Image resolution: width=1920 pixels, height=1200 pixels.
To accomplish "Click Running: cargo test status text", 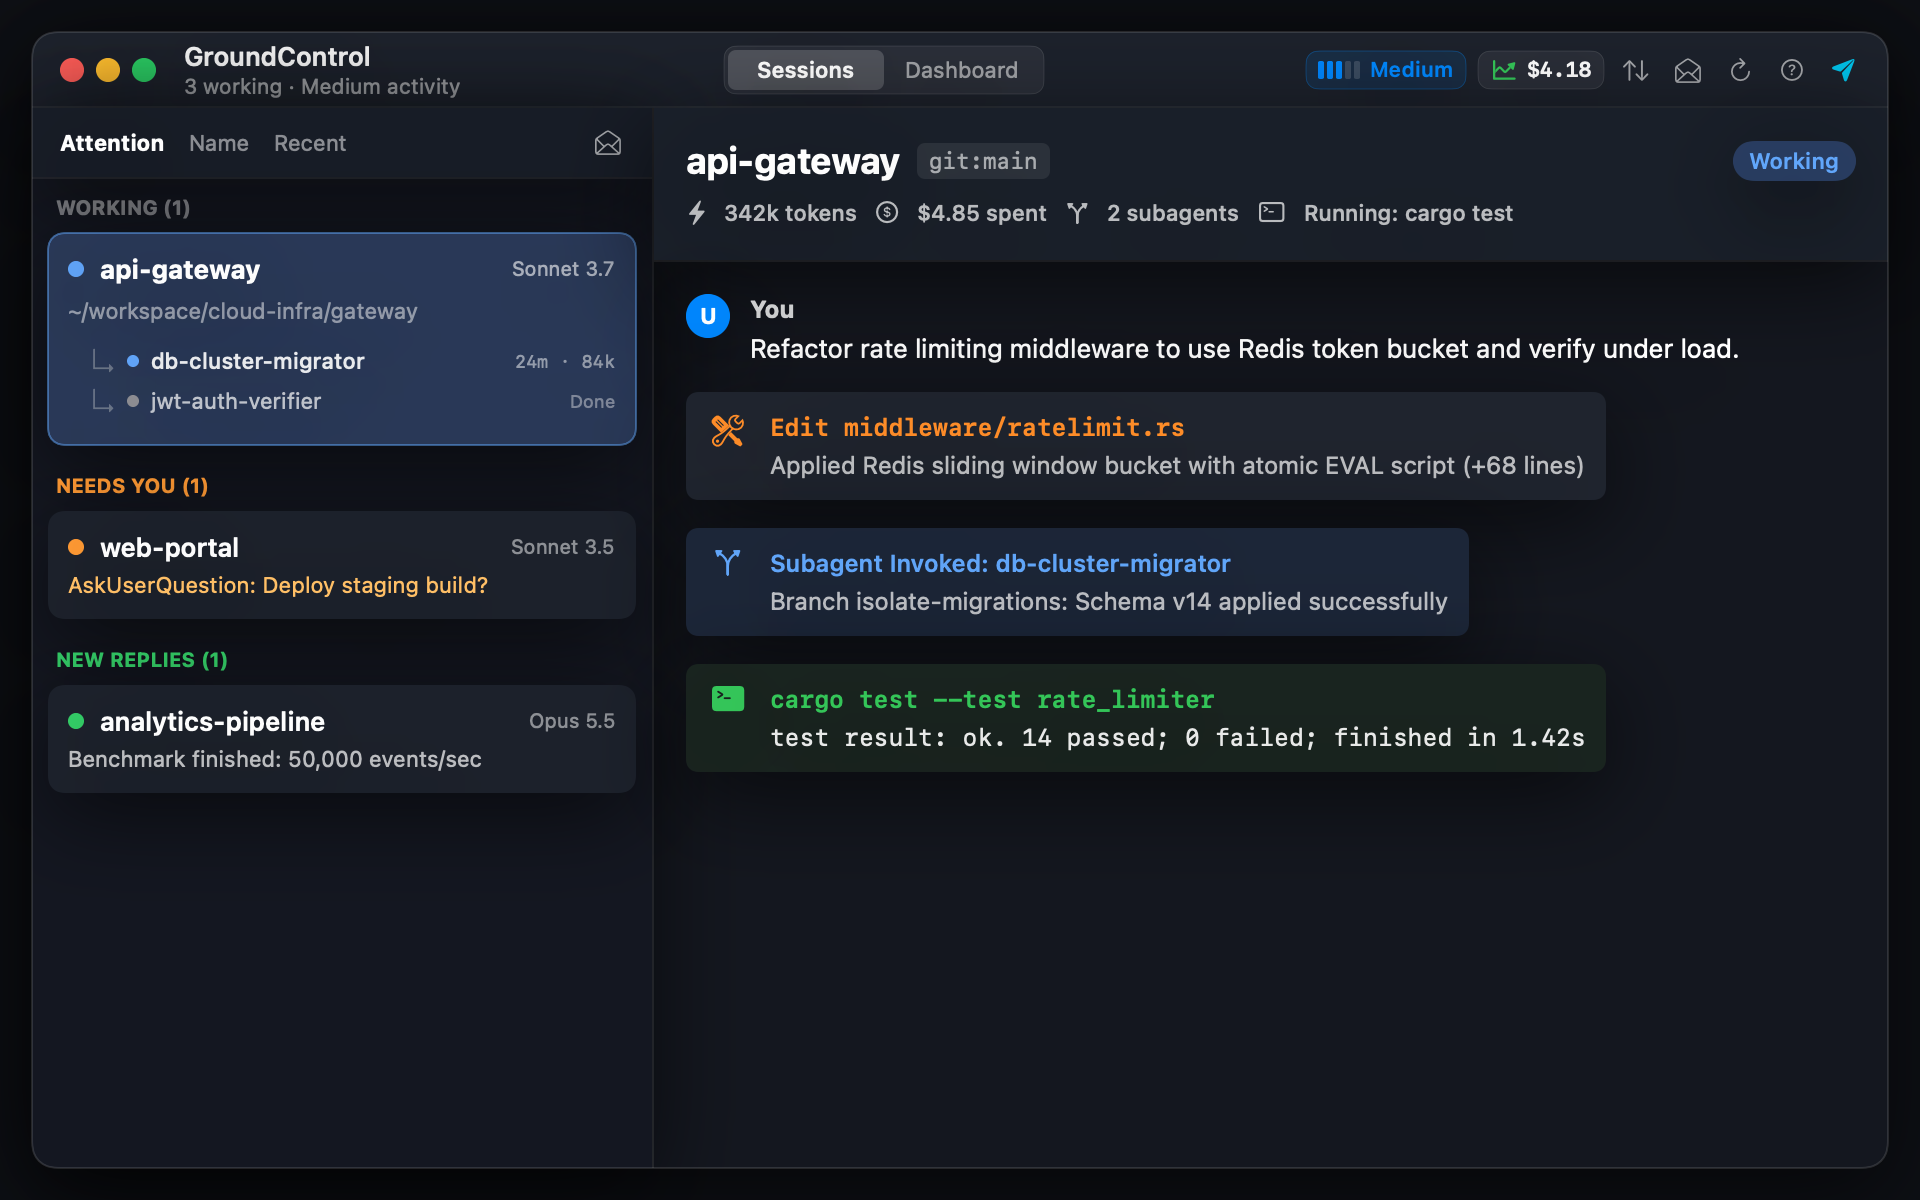I will (x=1408, y=213).
